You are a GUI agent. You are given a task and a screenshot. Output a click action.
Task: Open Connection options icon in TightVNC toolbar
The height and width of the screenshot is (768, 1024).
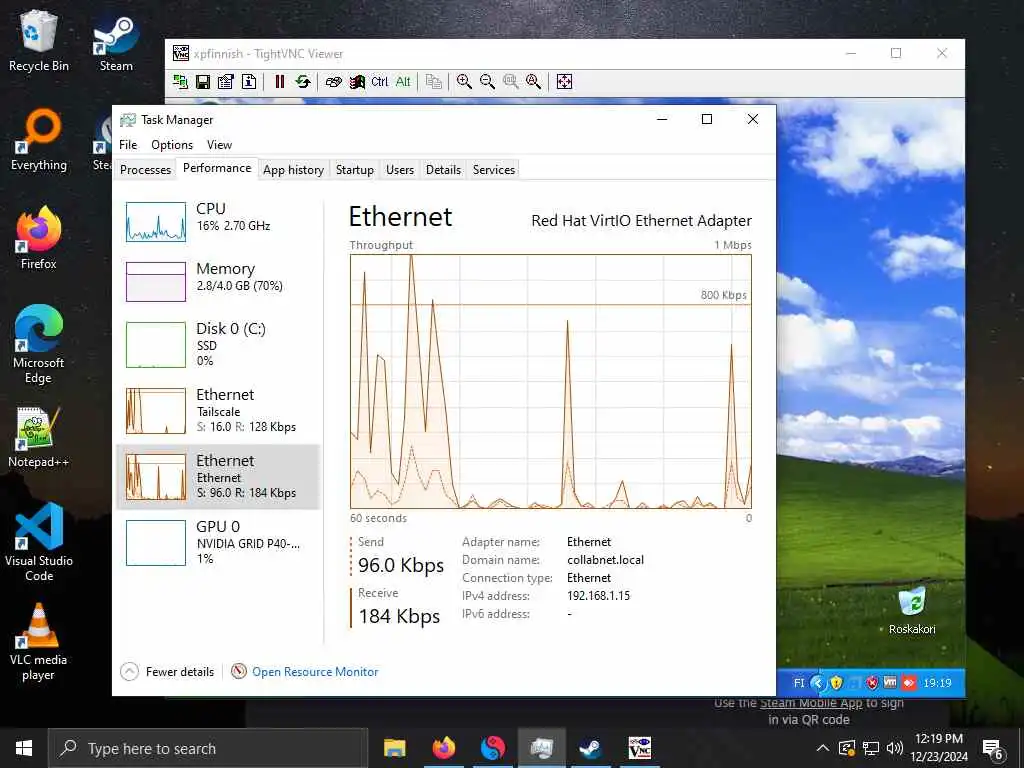[226, 82]
